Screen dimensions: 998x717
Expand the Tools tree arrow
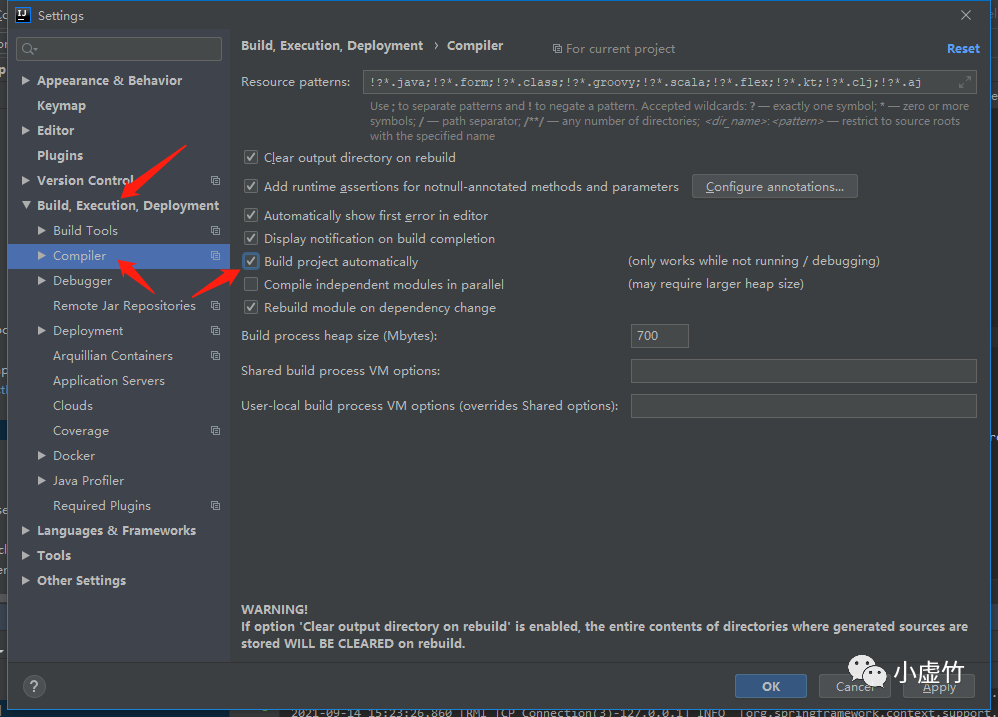(25, 555)
